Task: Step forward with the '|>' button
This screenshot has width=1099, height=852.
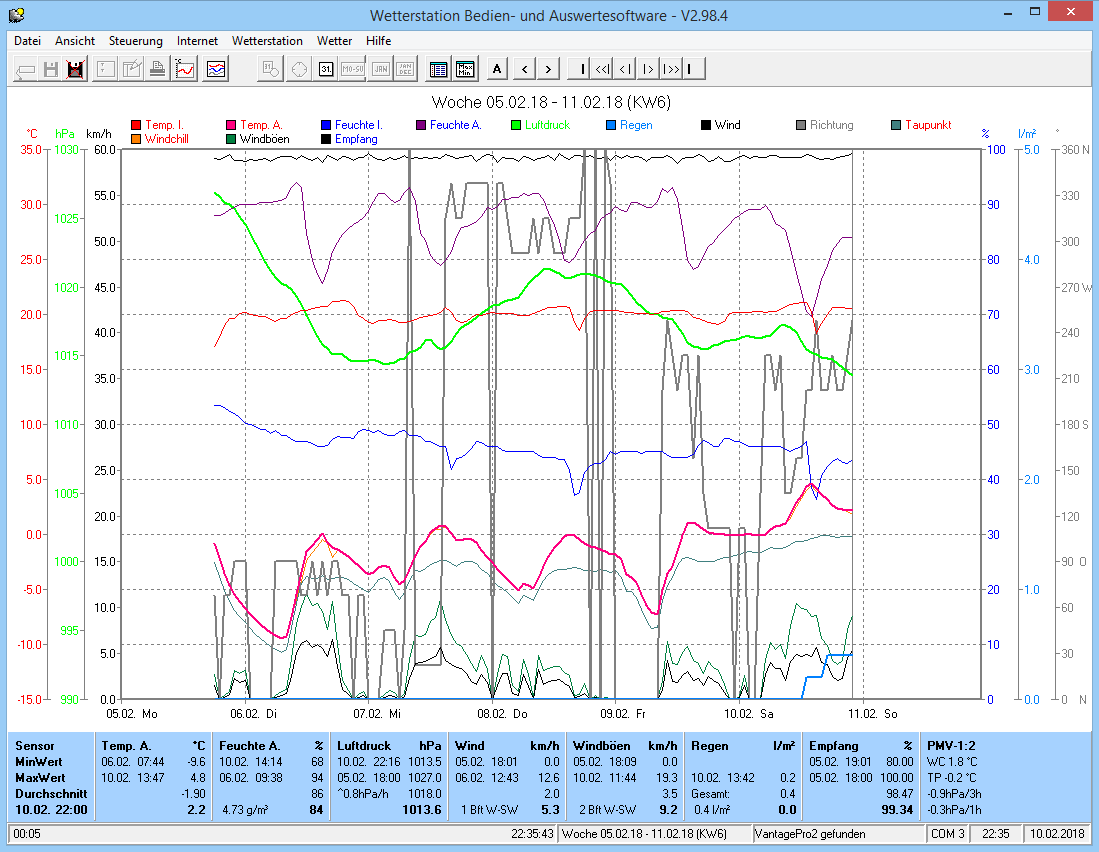Action: point(648,69)
